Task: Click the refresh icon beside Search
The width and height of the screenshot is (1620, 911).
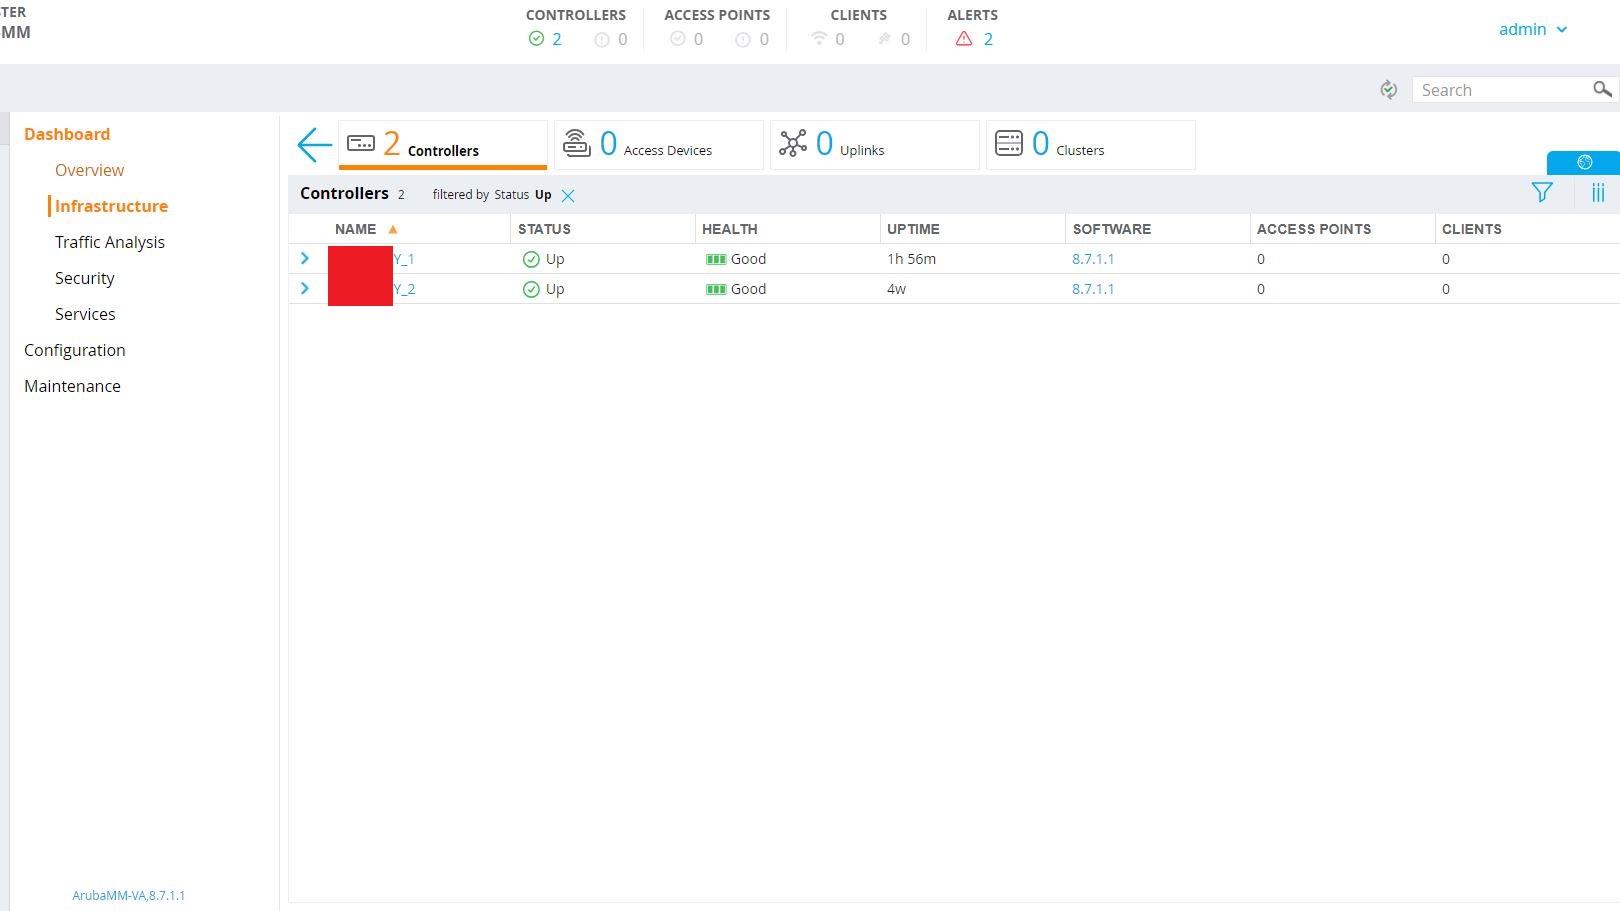Action: tap(1388, 90)
